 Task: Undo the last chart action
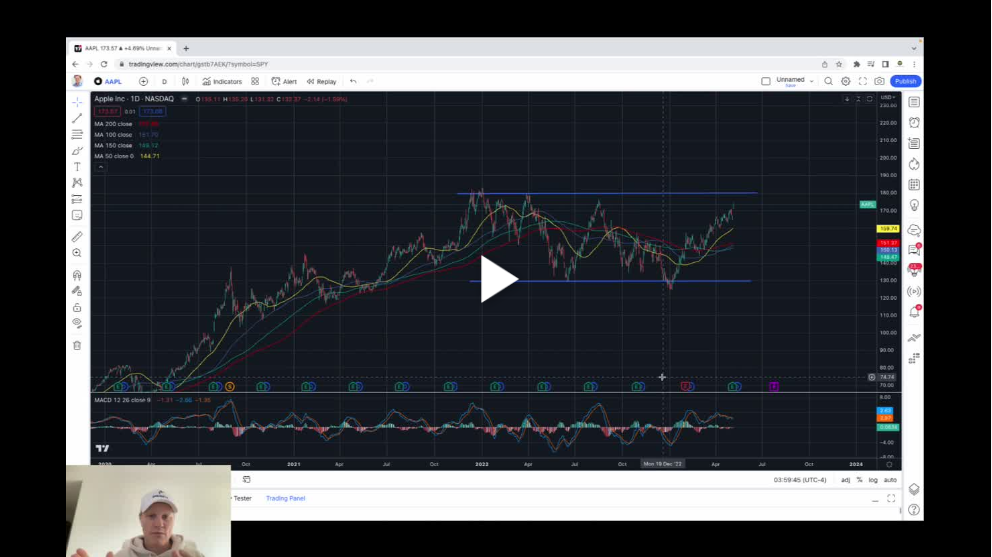click(x=353, y=82)
